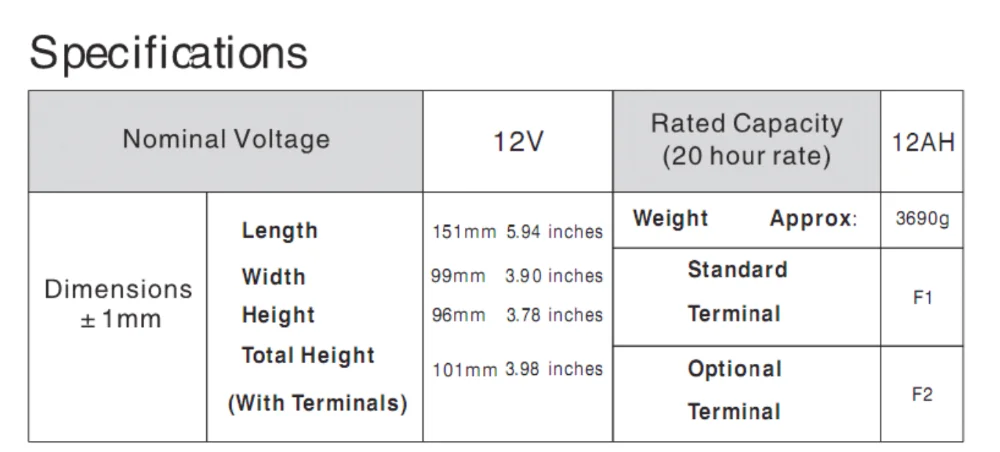The image size is (1000, 452).
Task: Click the Standard Terminal label
Action: [x=736, y=292]
